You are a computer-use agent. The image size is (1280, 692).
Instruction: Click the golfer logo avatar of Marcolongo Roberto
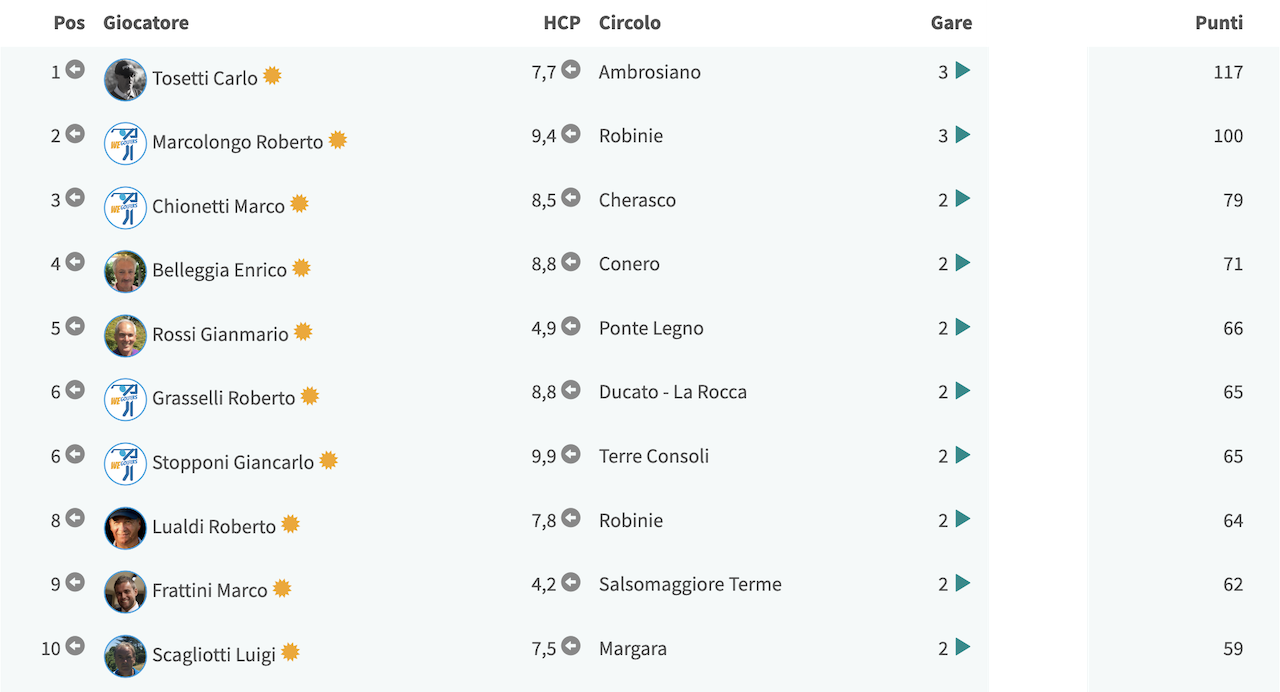coord(125,144)
